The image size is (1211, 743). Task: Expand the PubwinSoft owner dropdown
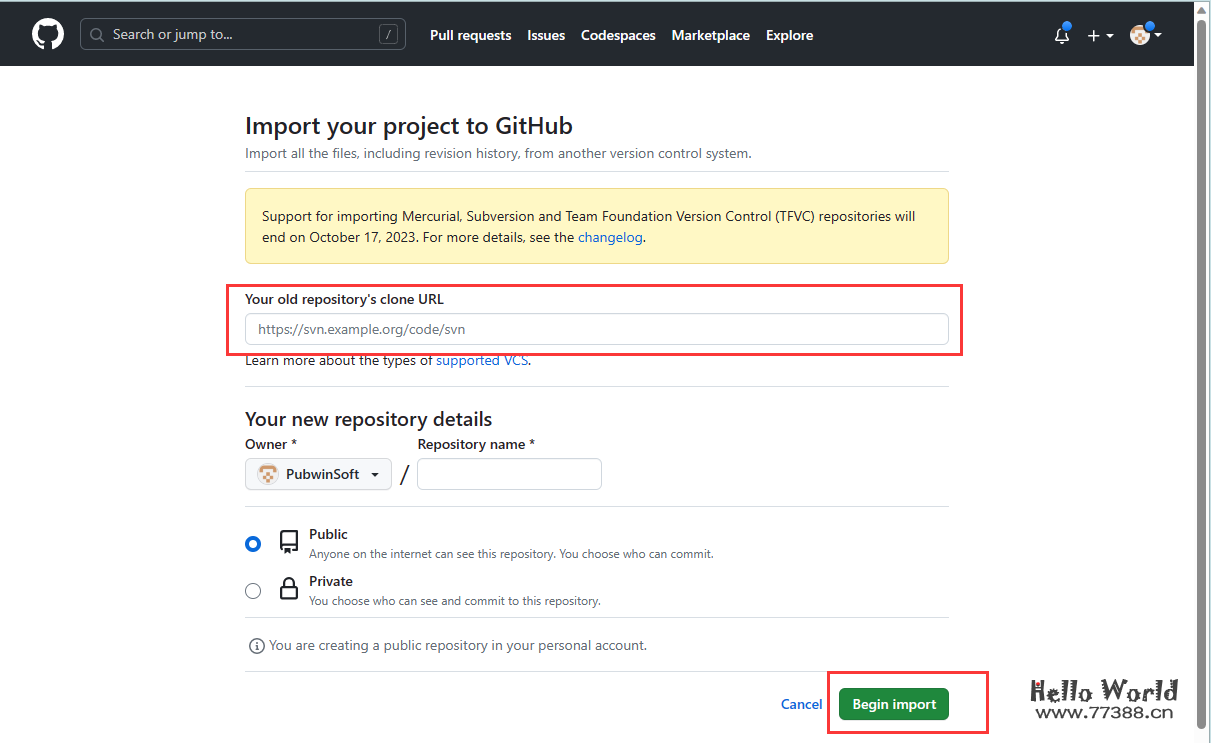318,474
